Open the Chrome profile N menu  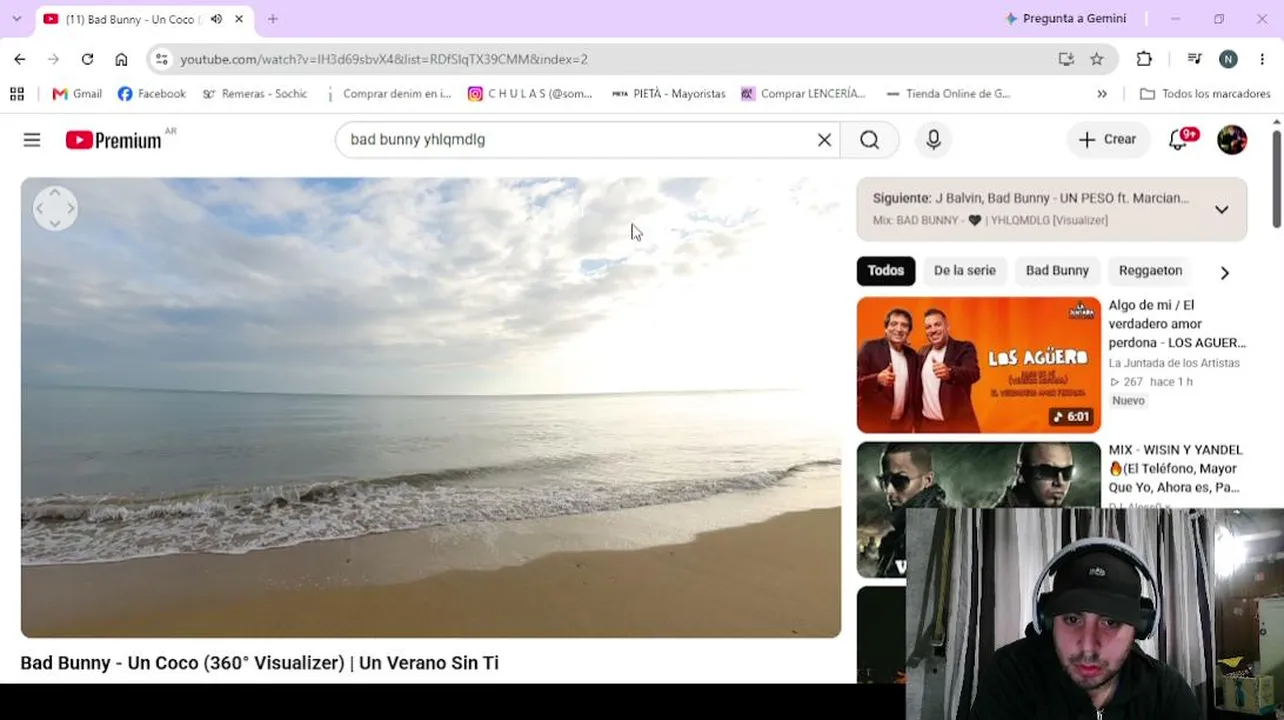click(x=1228, y=59)
